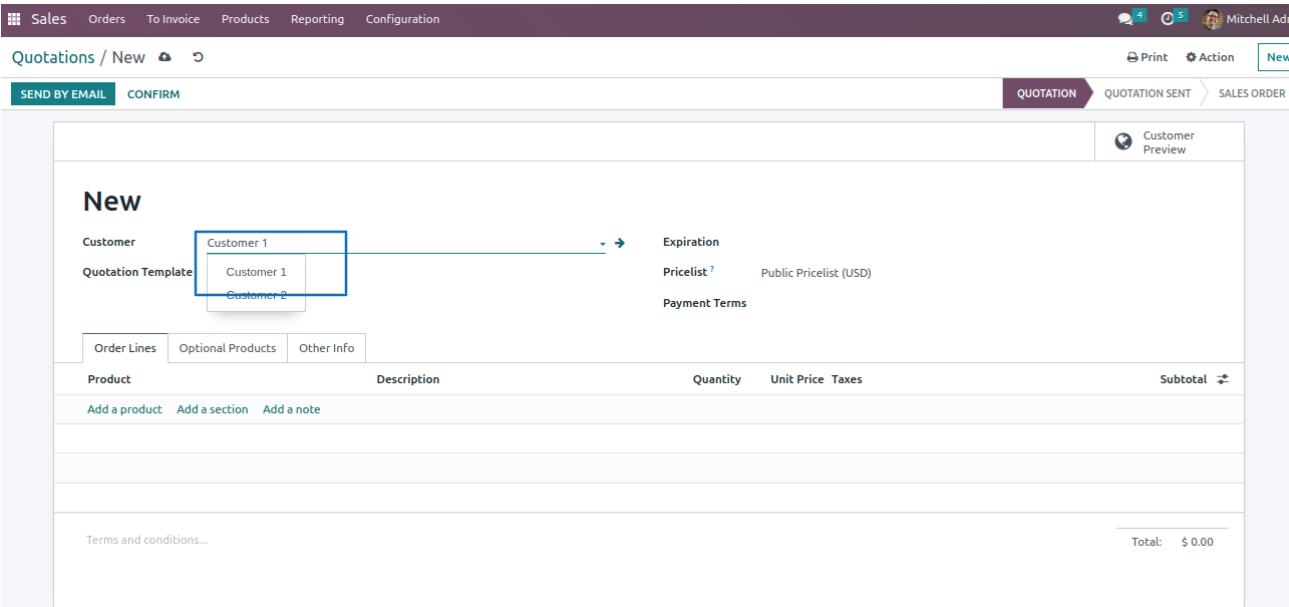This screenshot has width=1289, height=607.
Task: Open the chat messages icon
Action: coord(1126,19)
